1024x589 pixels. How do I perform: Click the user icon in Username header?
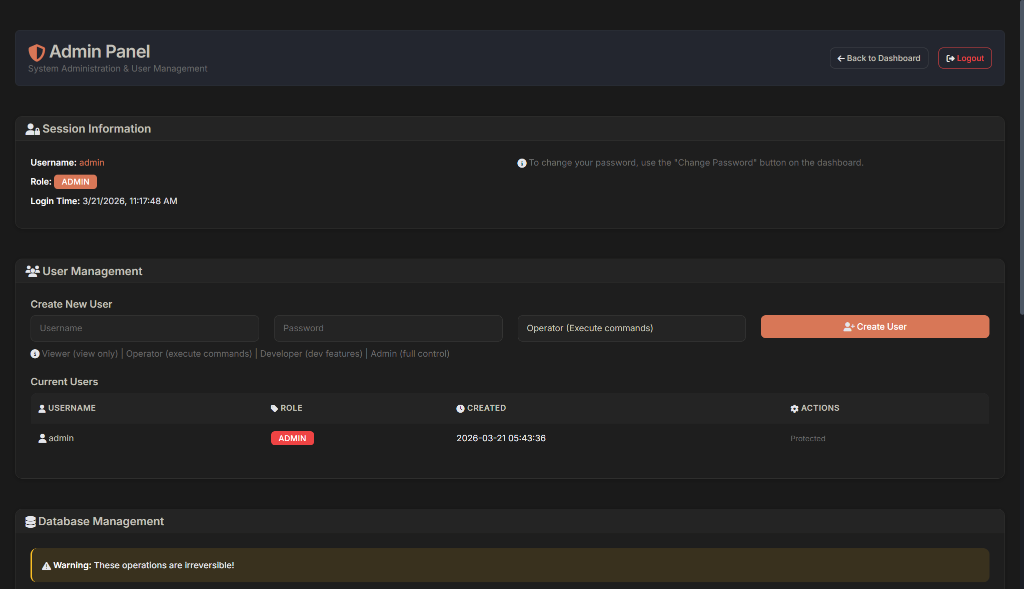click(x=42, y=409)
